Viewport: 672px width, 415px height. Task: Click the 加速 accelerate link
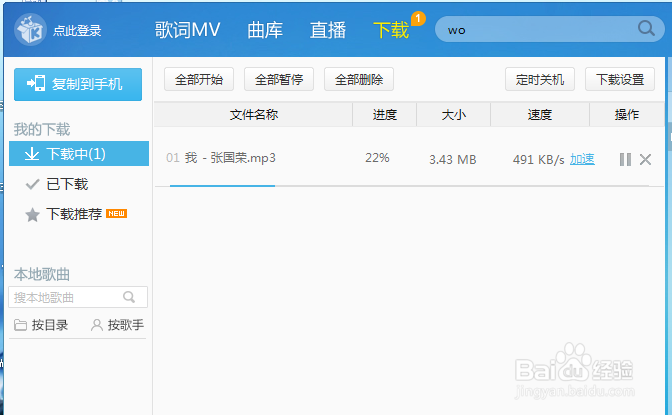pyautogui.click(x=582, y=159)
